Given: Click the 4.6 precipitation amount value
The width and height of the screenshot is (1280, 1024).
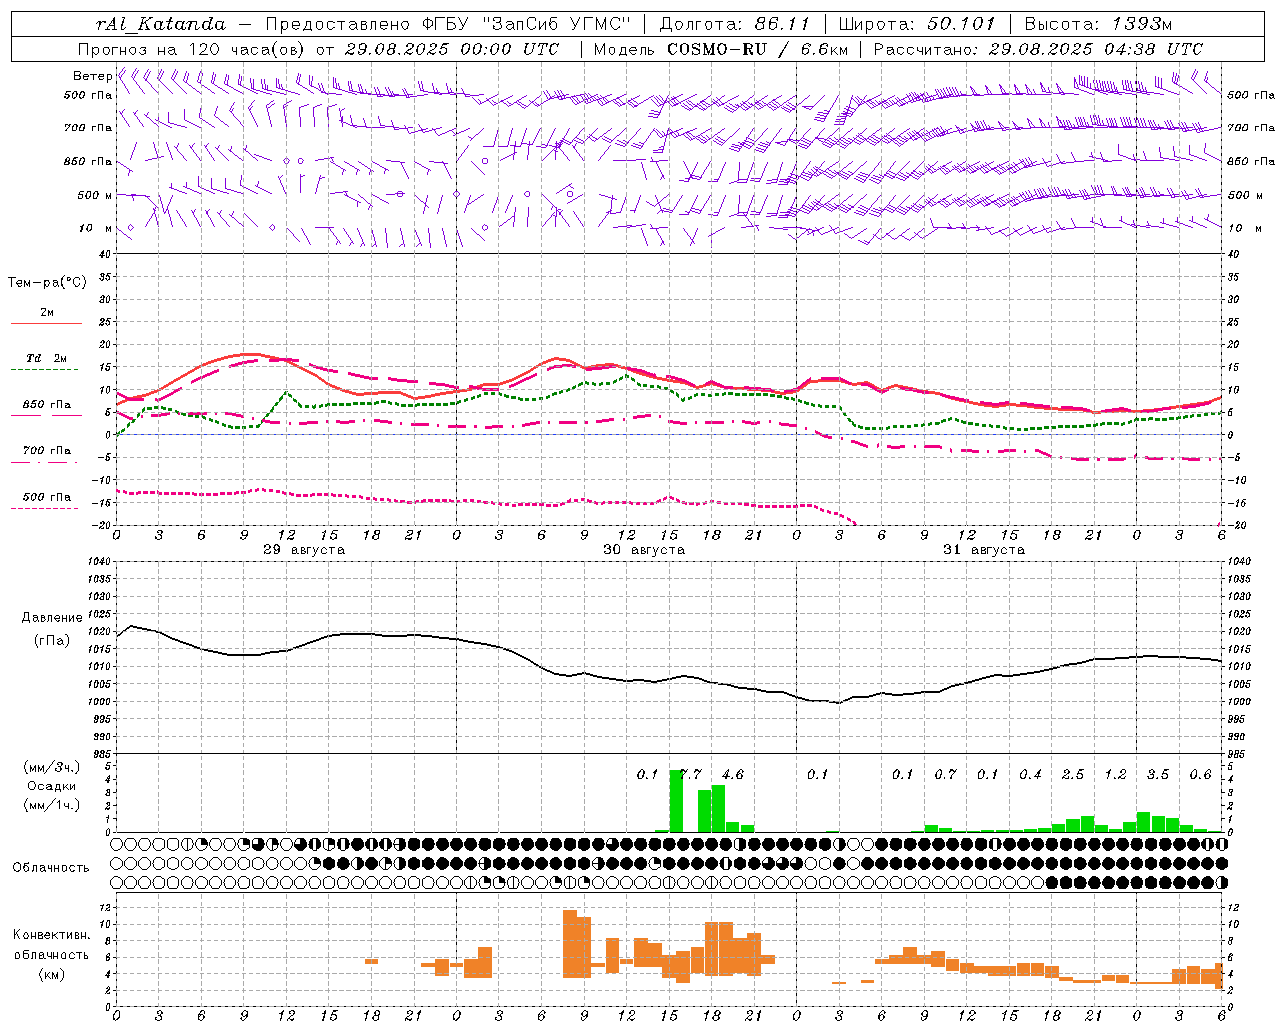Looking at the screenshot, I should point(732,774).
